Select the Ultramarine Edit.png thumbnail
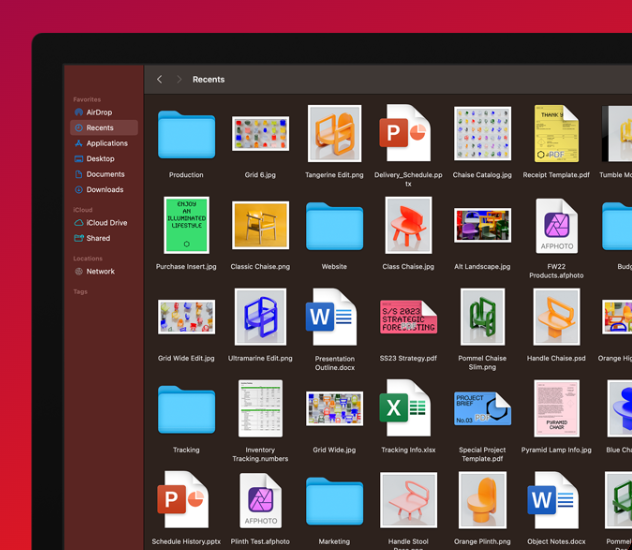This screenshot has width=632, height=550. (260, 317)
